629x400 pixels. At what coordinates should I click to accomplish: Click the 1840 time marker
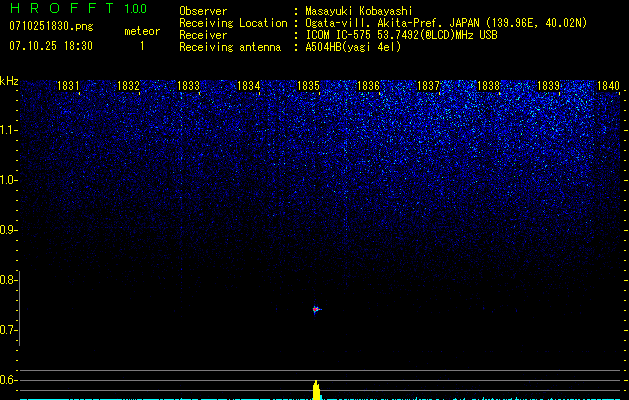[608, 87]
